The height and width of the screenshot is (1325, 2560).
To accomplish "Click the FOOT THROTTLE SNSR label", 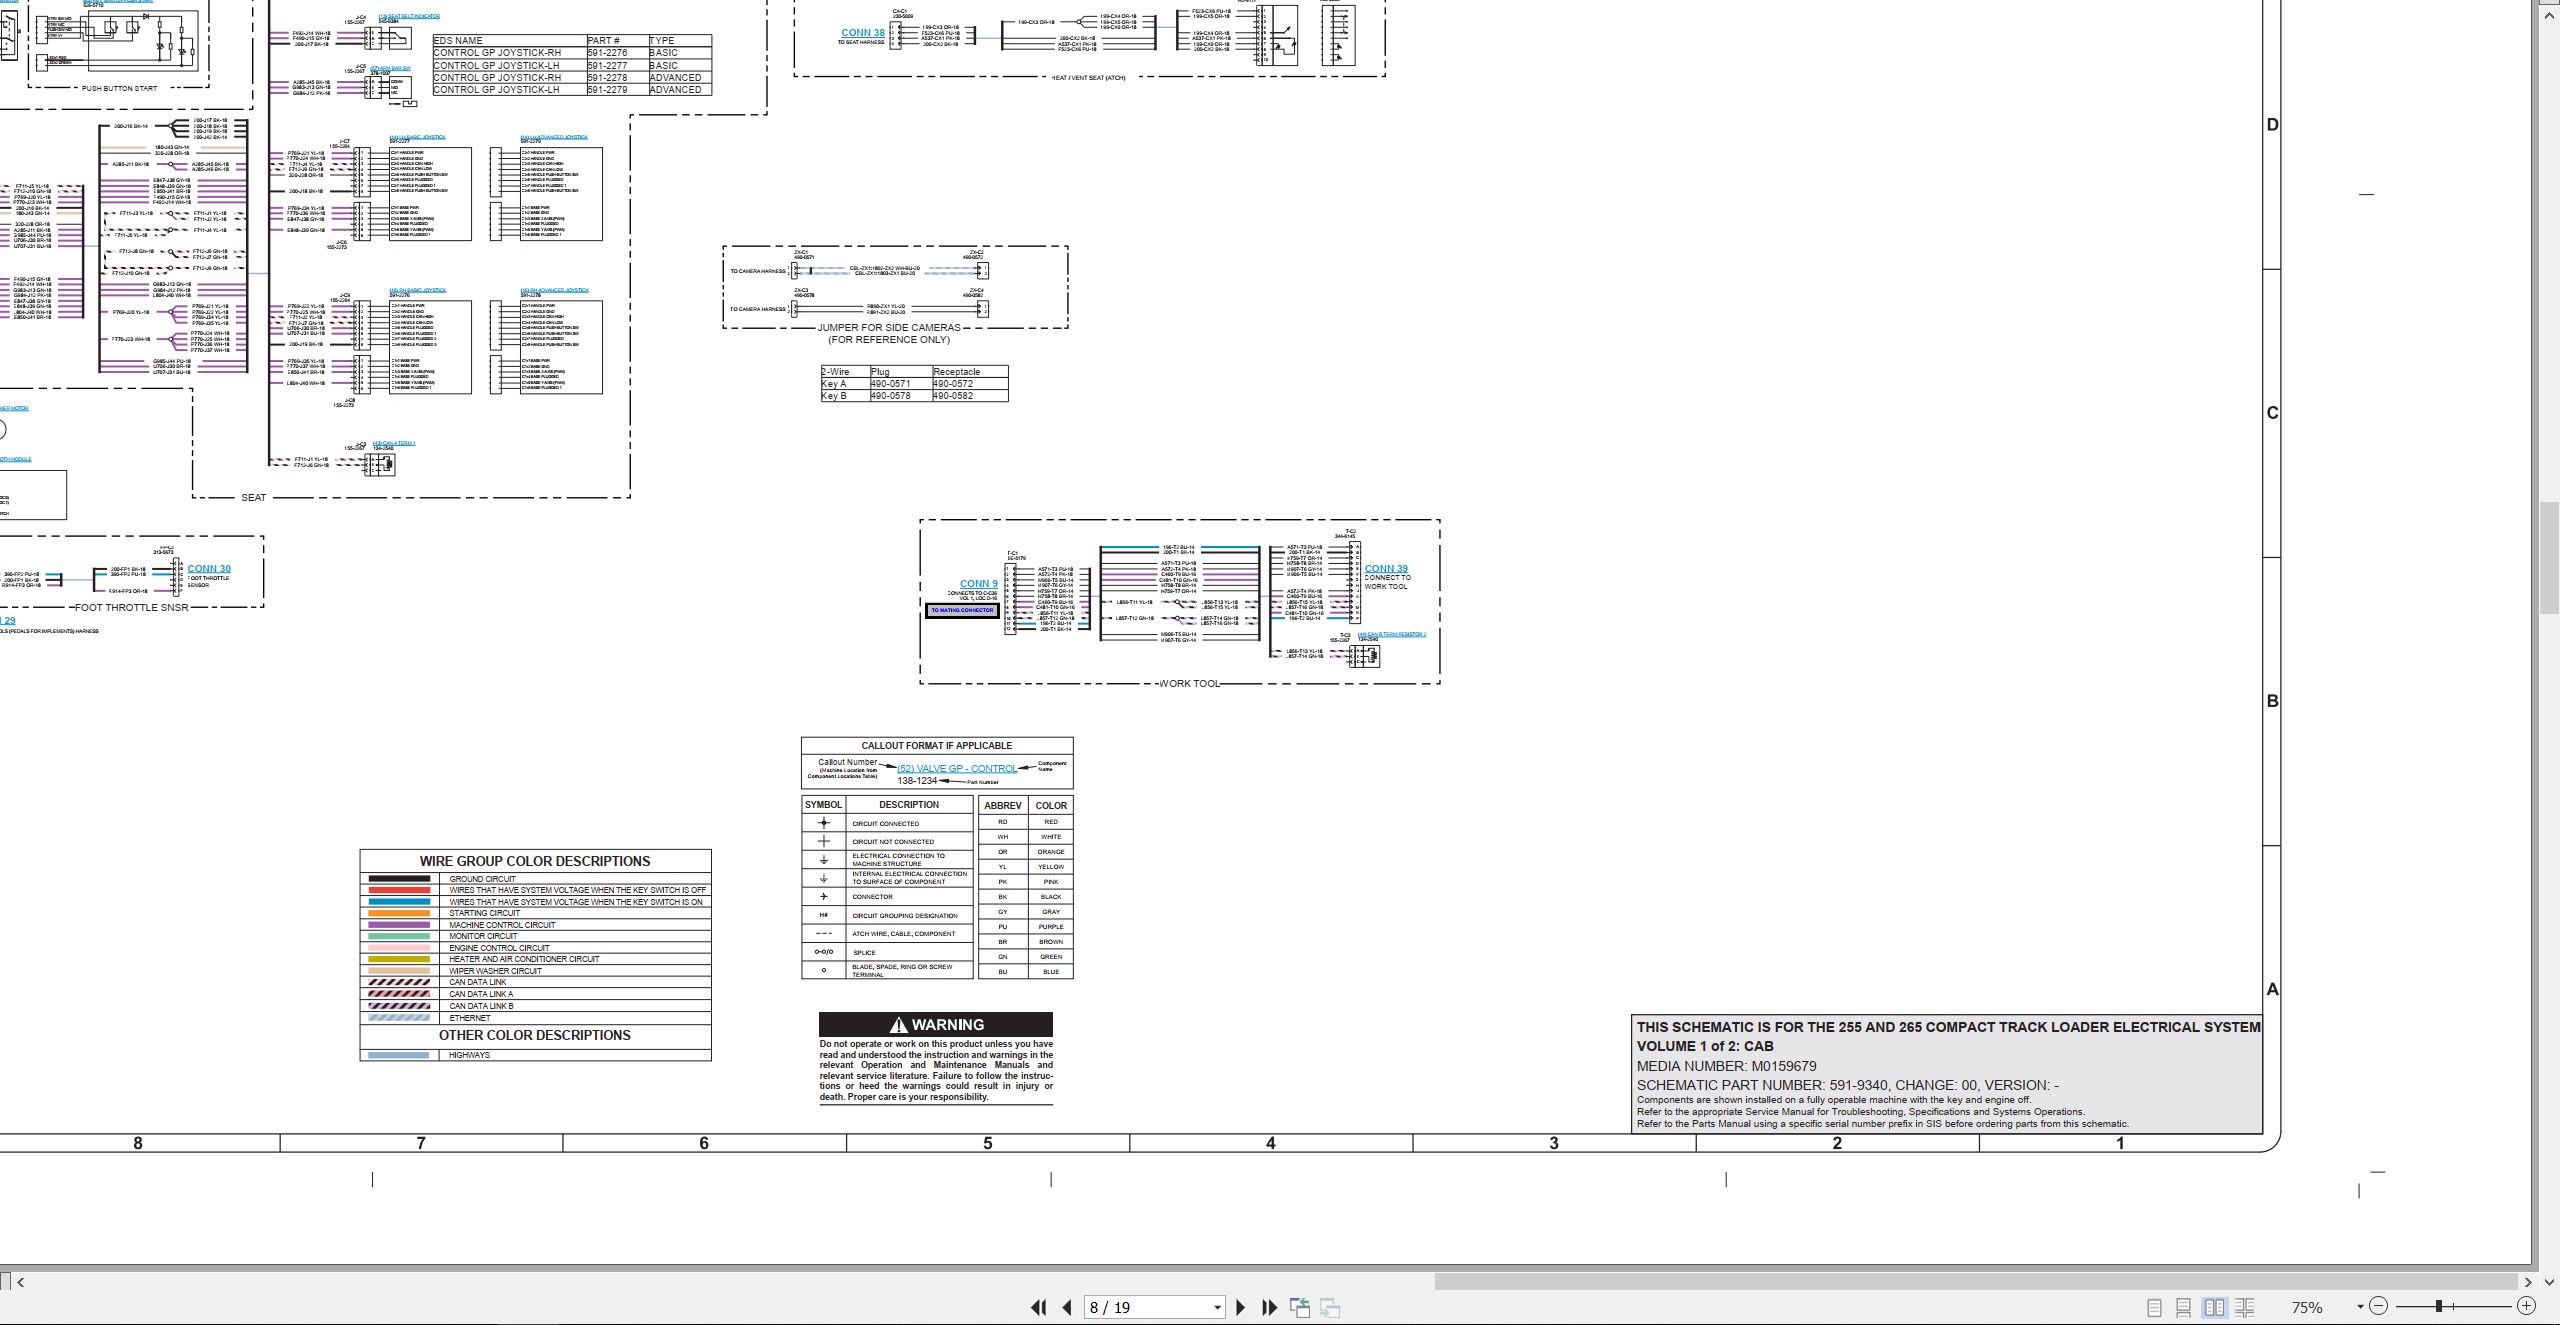I will 132,607.
